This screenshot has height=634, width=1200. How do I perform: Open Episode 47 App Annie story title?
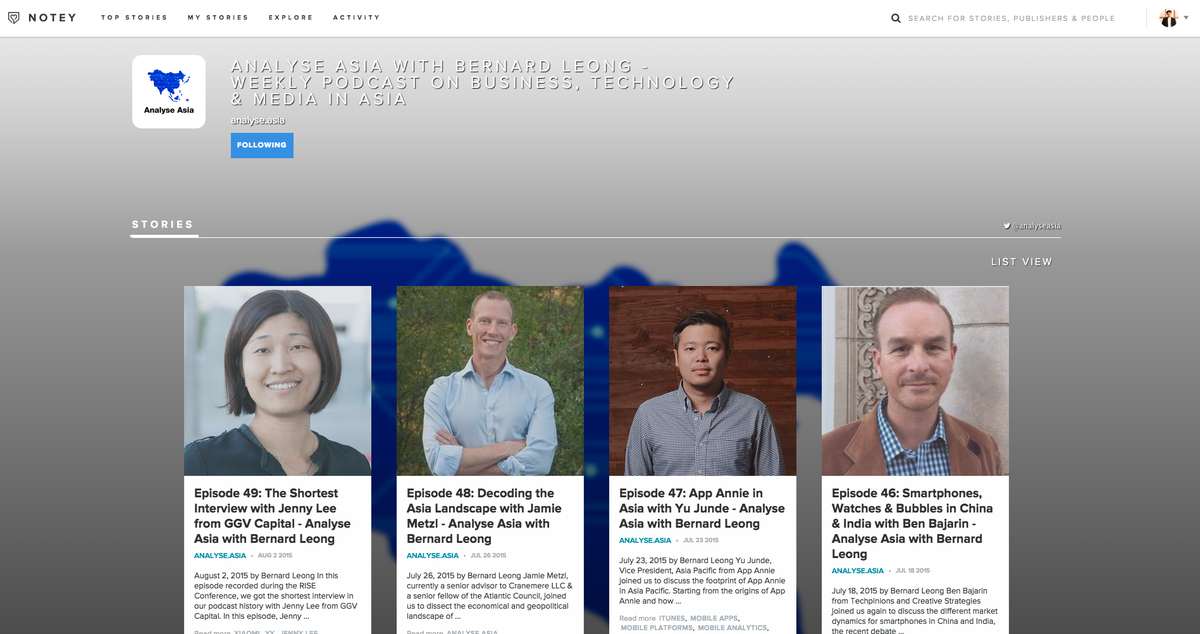click(702, 508)
